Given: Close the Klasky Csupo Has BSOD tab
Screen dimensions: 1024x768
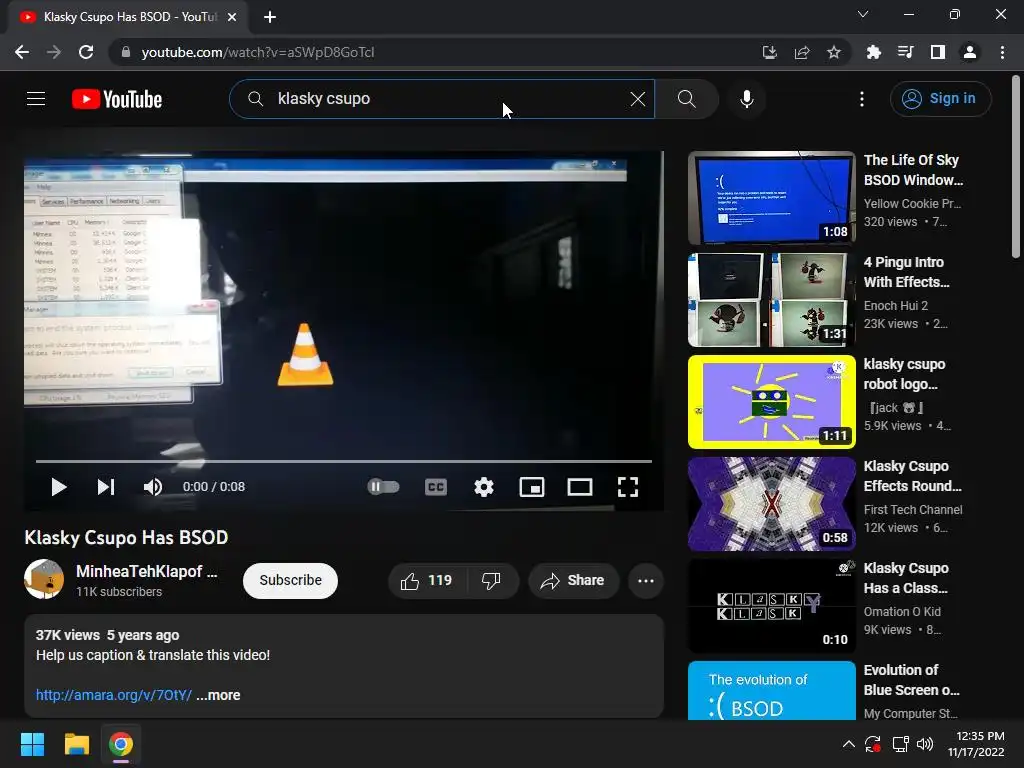Looking at the screenshot, I should (232, 17).
